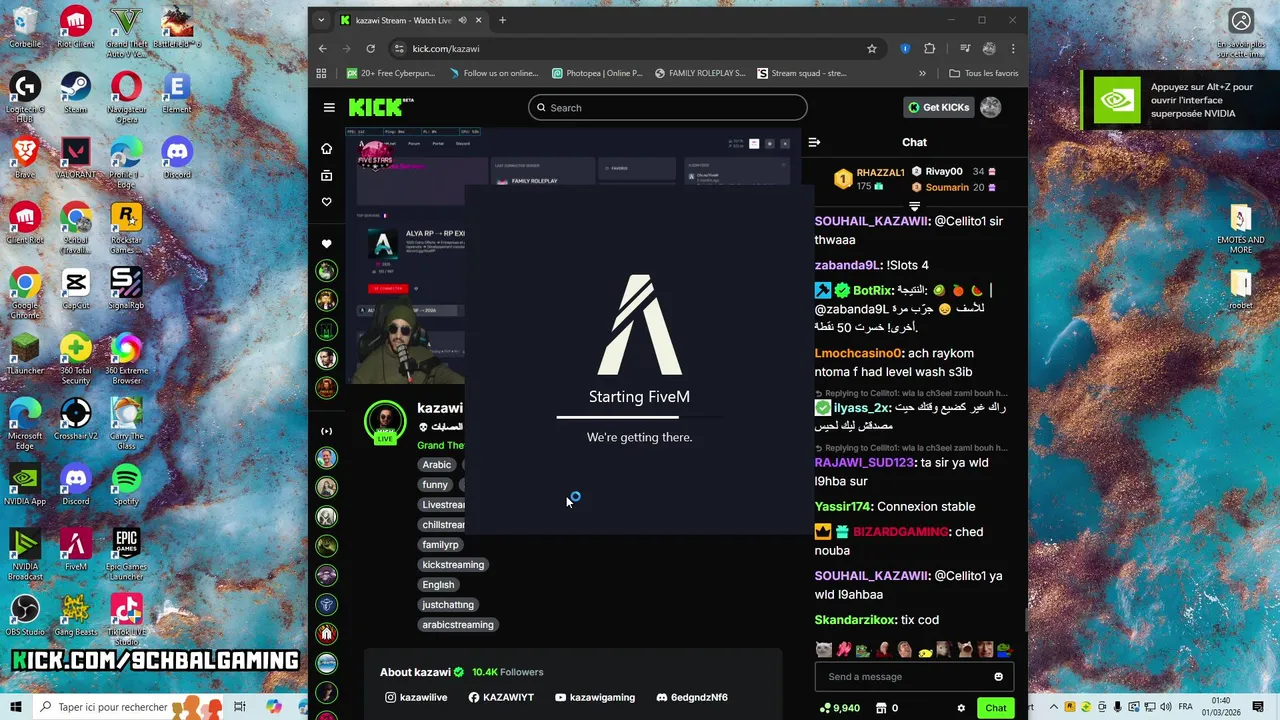The image size is (1280, 720).
Task: Select the Steam desktop icon
Action: (x=75, y=93)
